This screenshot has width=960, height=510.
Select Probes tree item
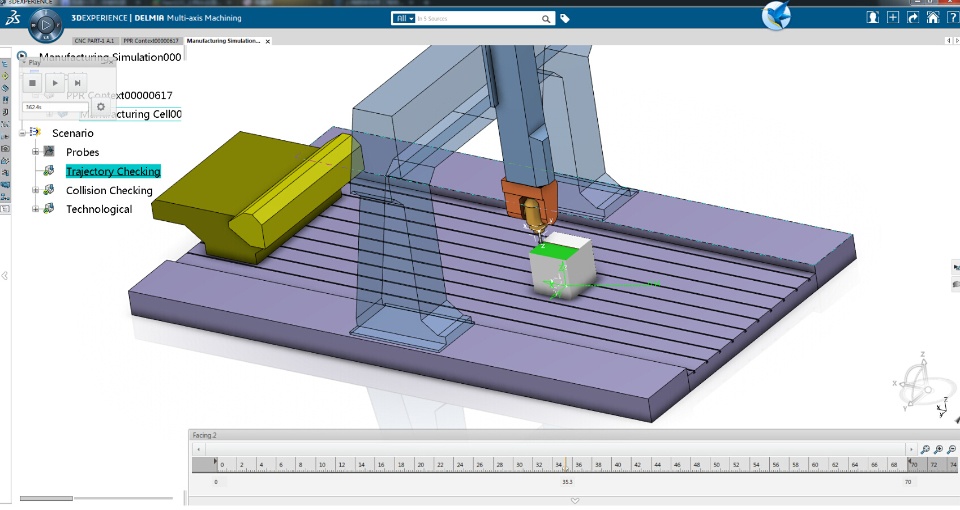coord(83,152)
